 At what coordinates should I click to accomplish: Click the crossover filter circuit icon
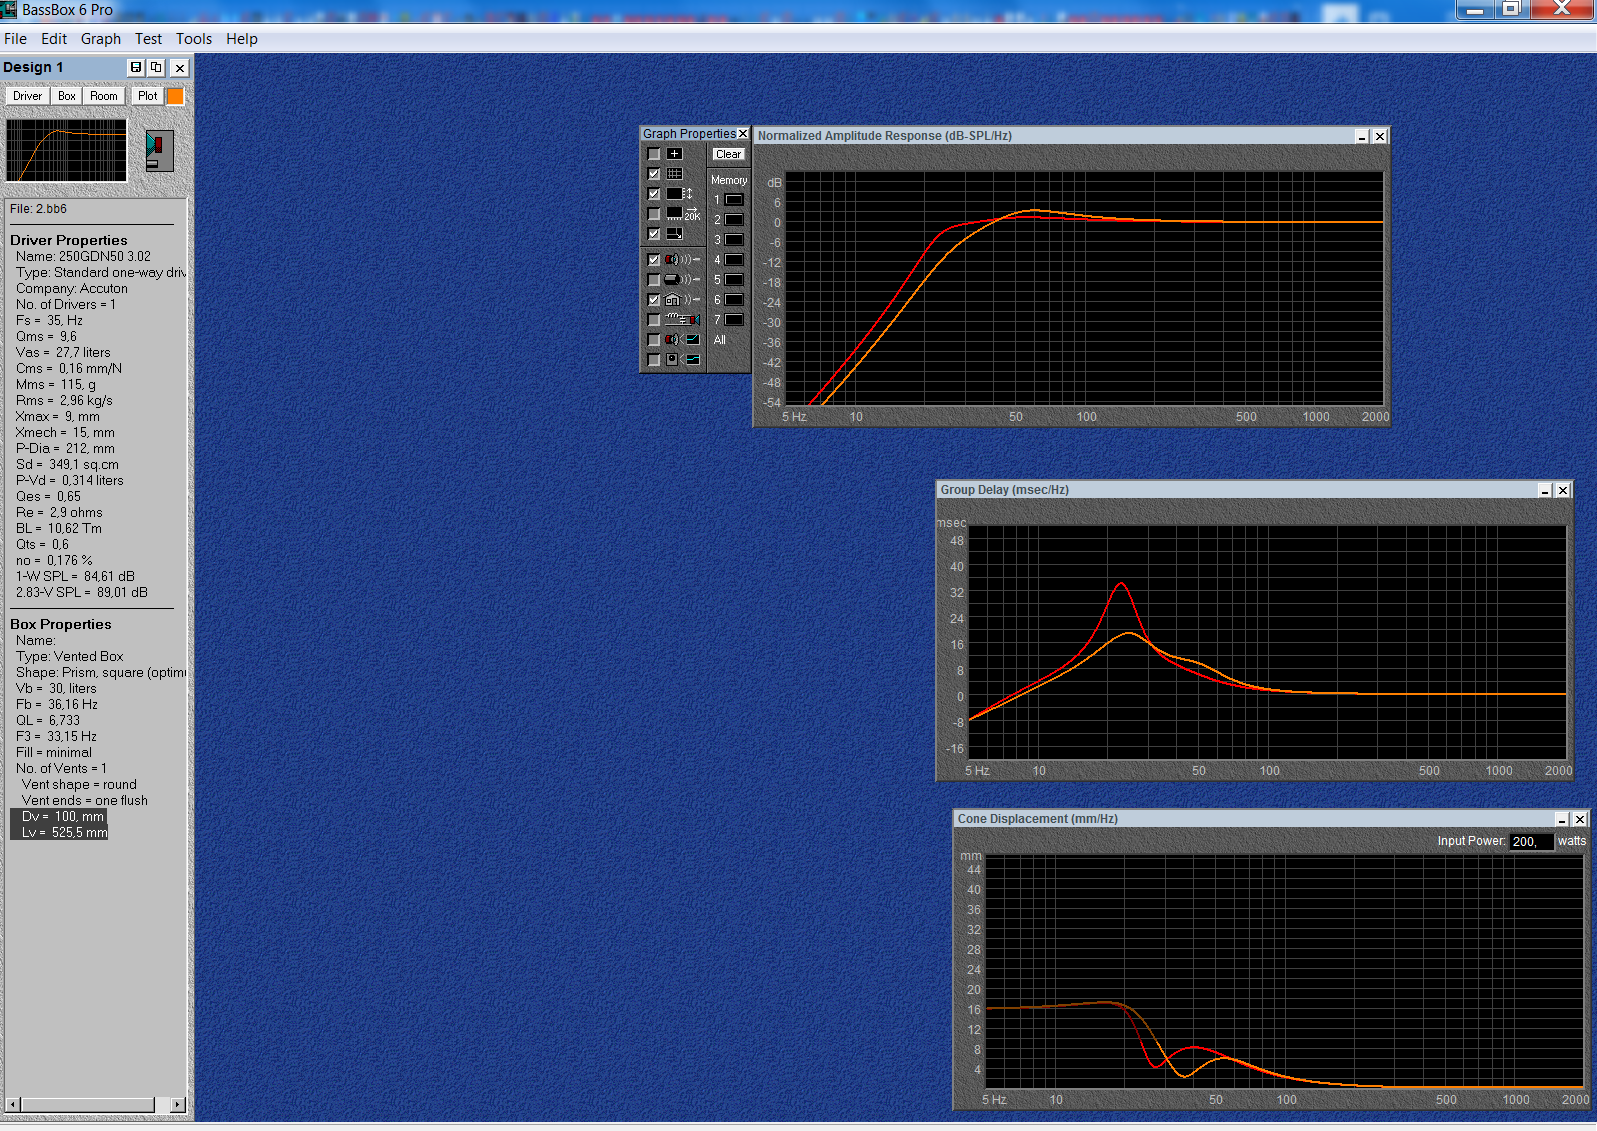tap(682, 320)
